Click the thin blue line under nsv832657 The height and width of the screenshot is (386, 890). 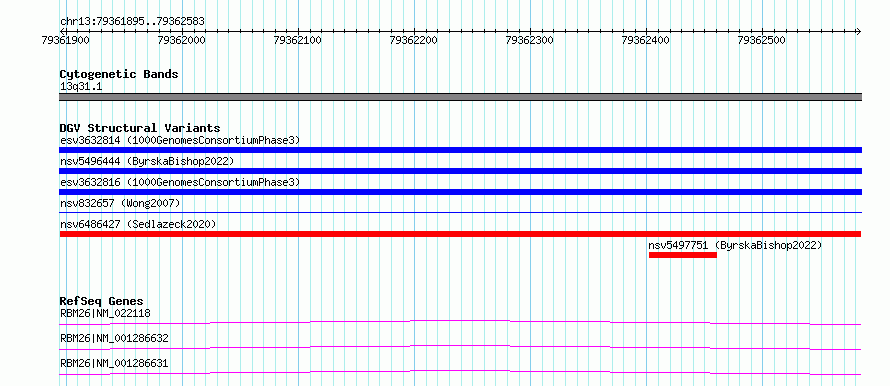tap(460, 212)
